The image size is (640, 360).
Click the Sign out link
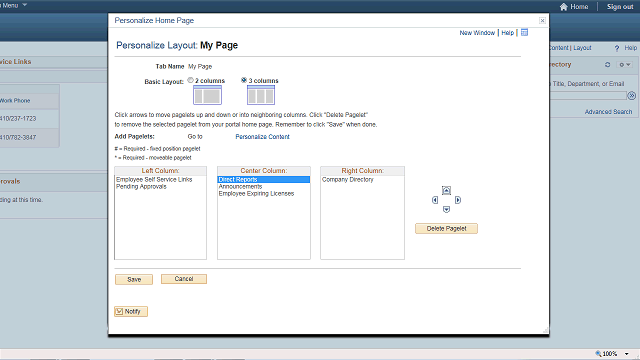[x=620, y=7]
